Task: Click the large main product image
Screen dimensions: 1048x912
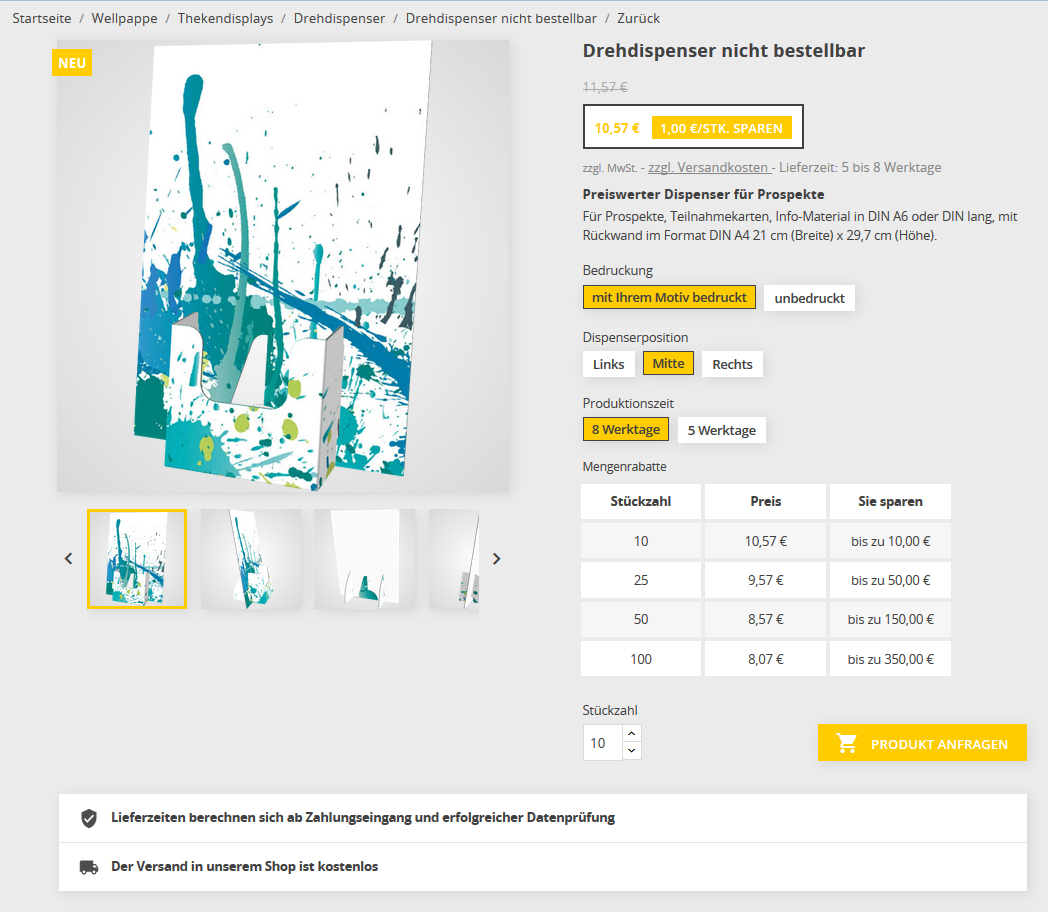Action: coord(283,266)
